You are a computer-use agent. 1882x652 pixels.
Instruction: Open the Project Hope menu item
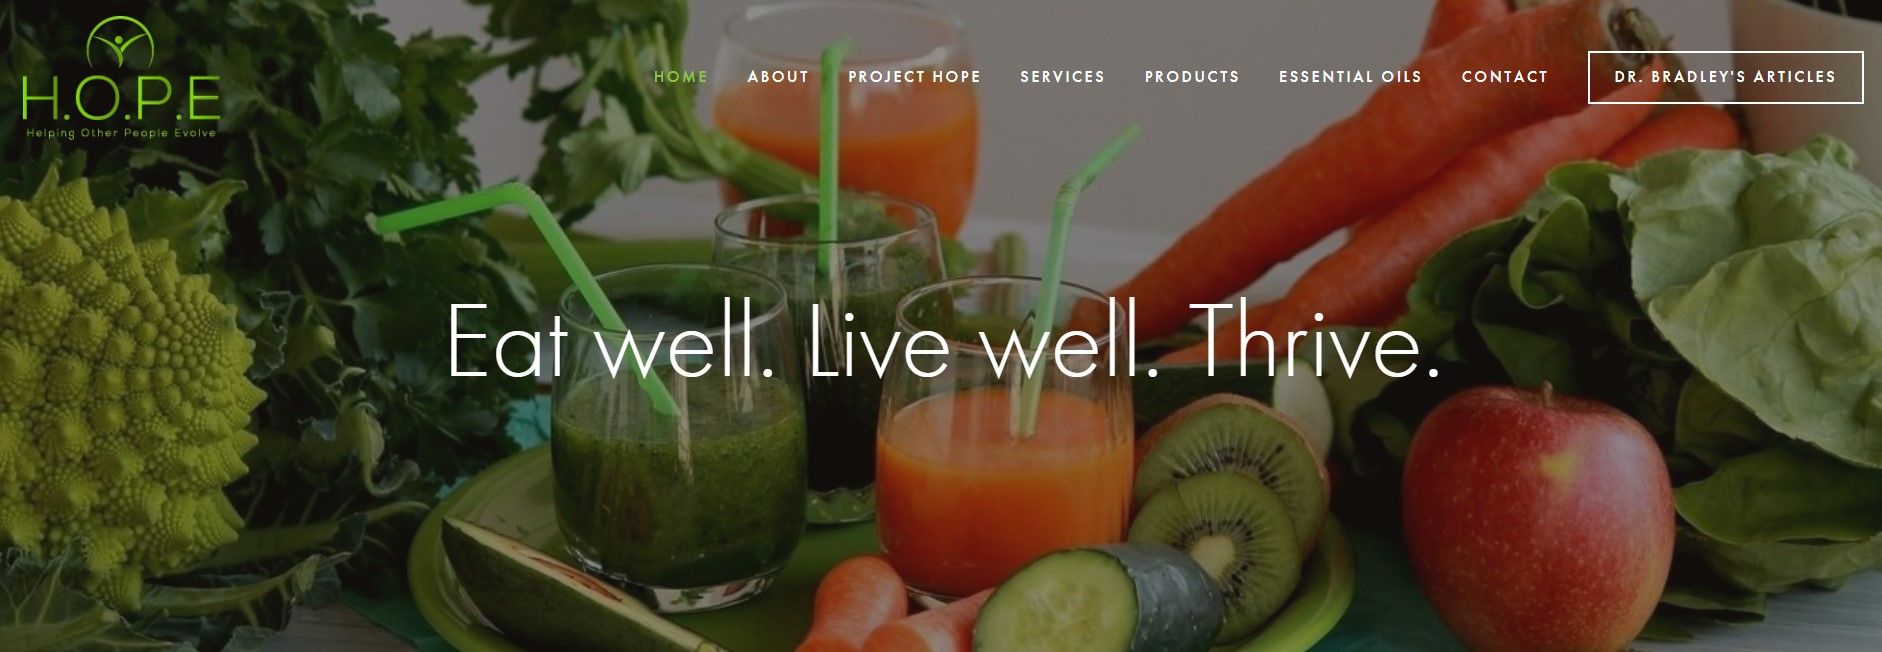[x=914, y=77]
